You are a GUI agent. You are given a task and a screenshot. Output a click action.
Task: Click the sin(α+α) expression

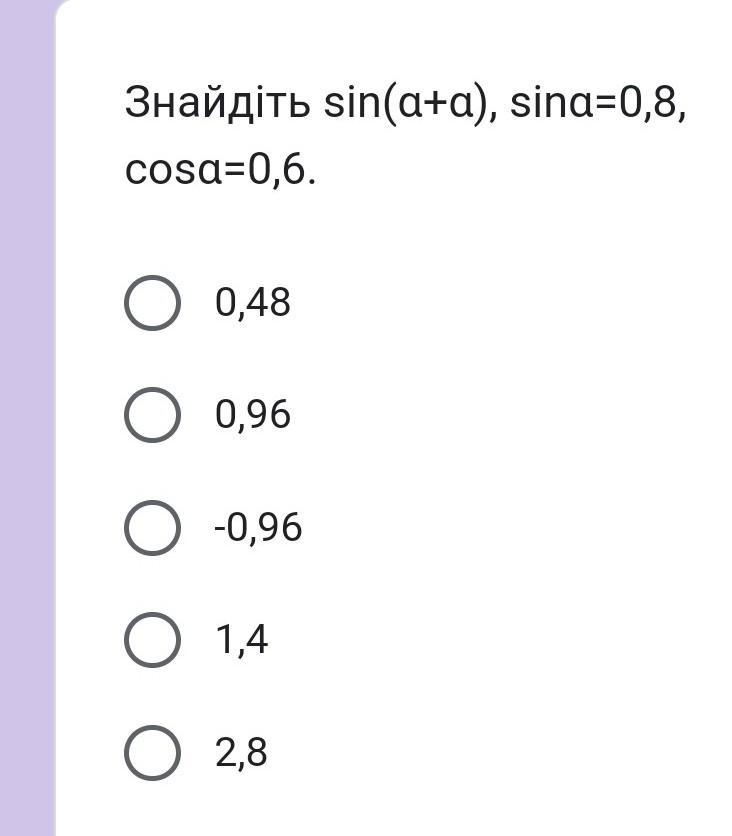410,104
